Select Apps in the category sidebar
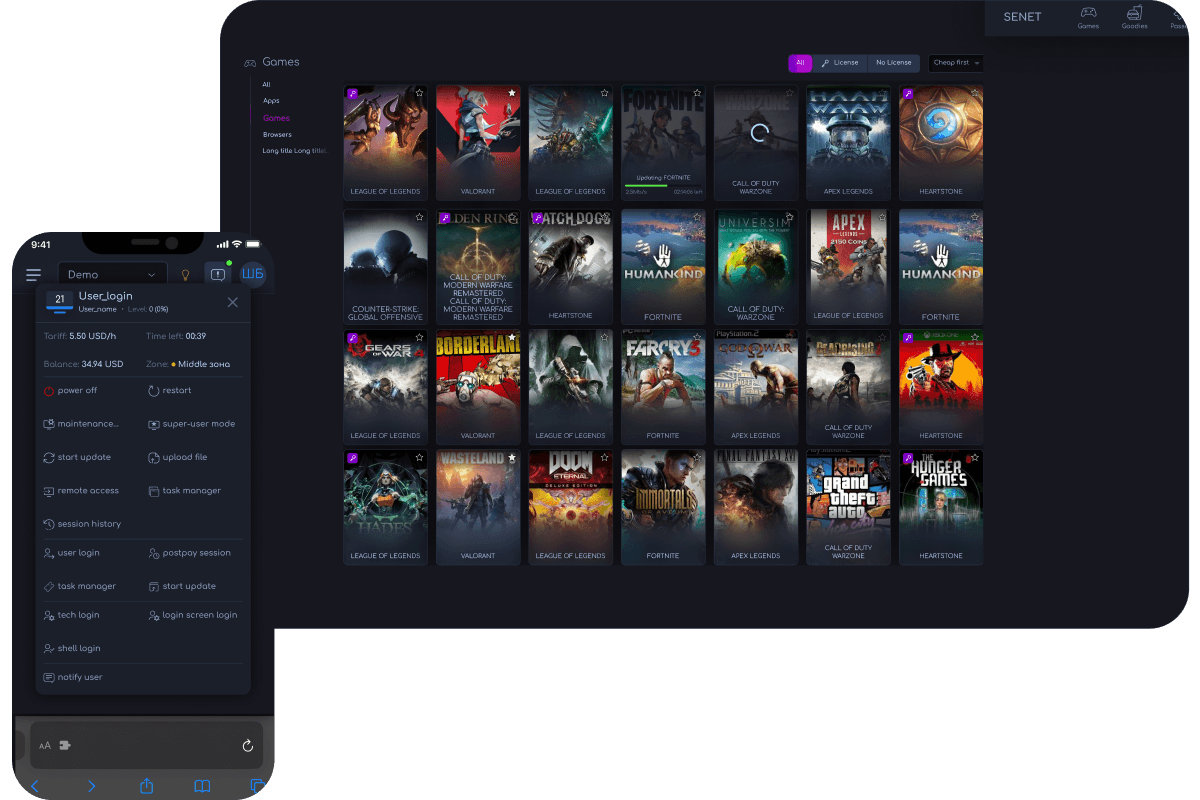The image size is (1200, 800). point(271,101)
